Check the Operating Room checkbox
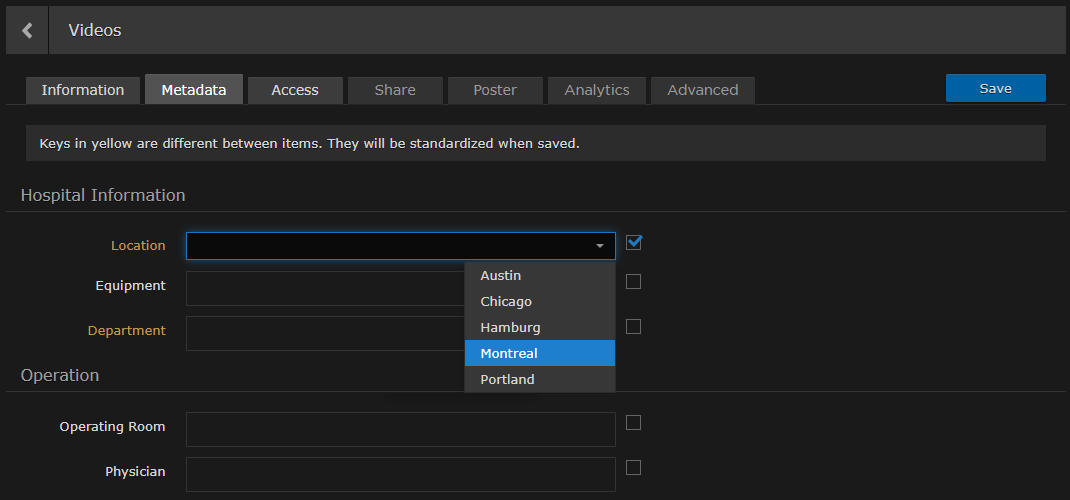The width and height of the screenshot is (1070, 500). coord(633,423)
